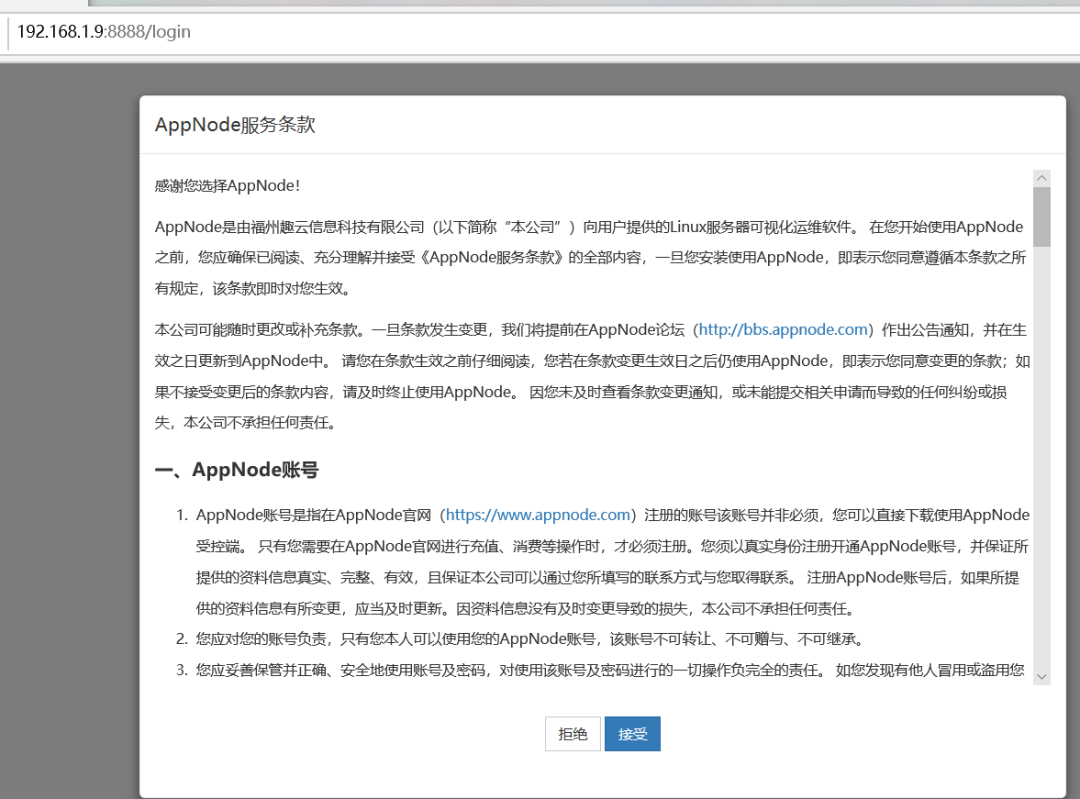Open the http://bbs.appnode.com forum link
The image size is (1080, 799).
783,329
